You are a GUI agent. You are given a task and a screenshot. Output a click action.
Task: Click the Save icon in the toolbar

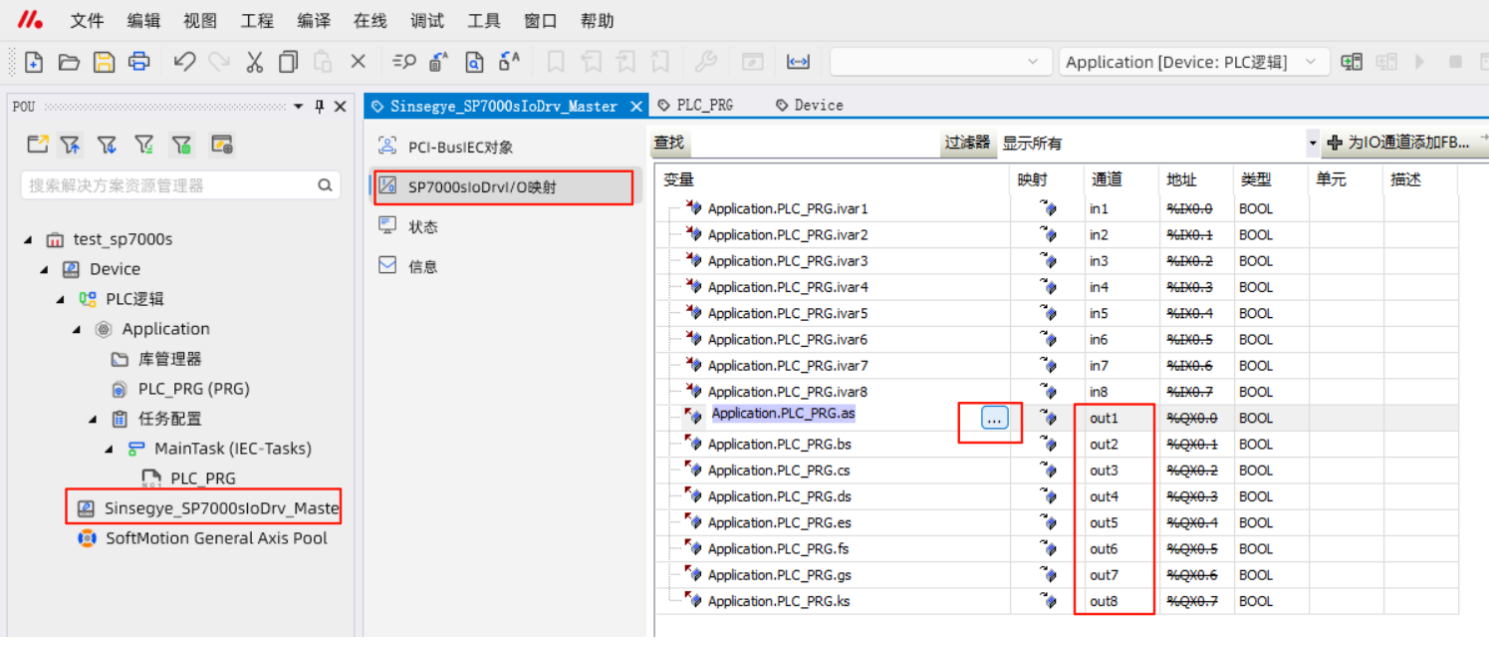(x=104, y=62)
